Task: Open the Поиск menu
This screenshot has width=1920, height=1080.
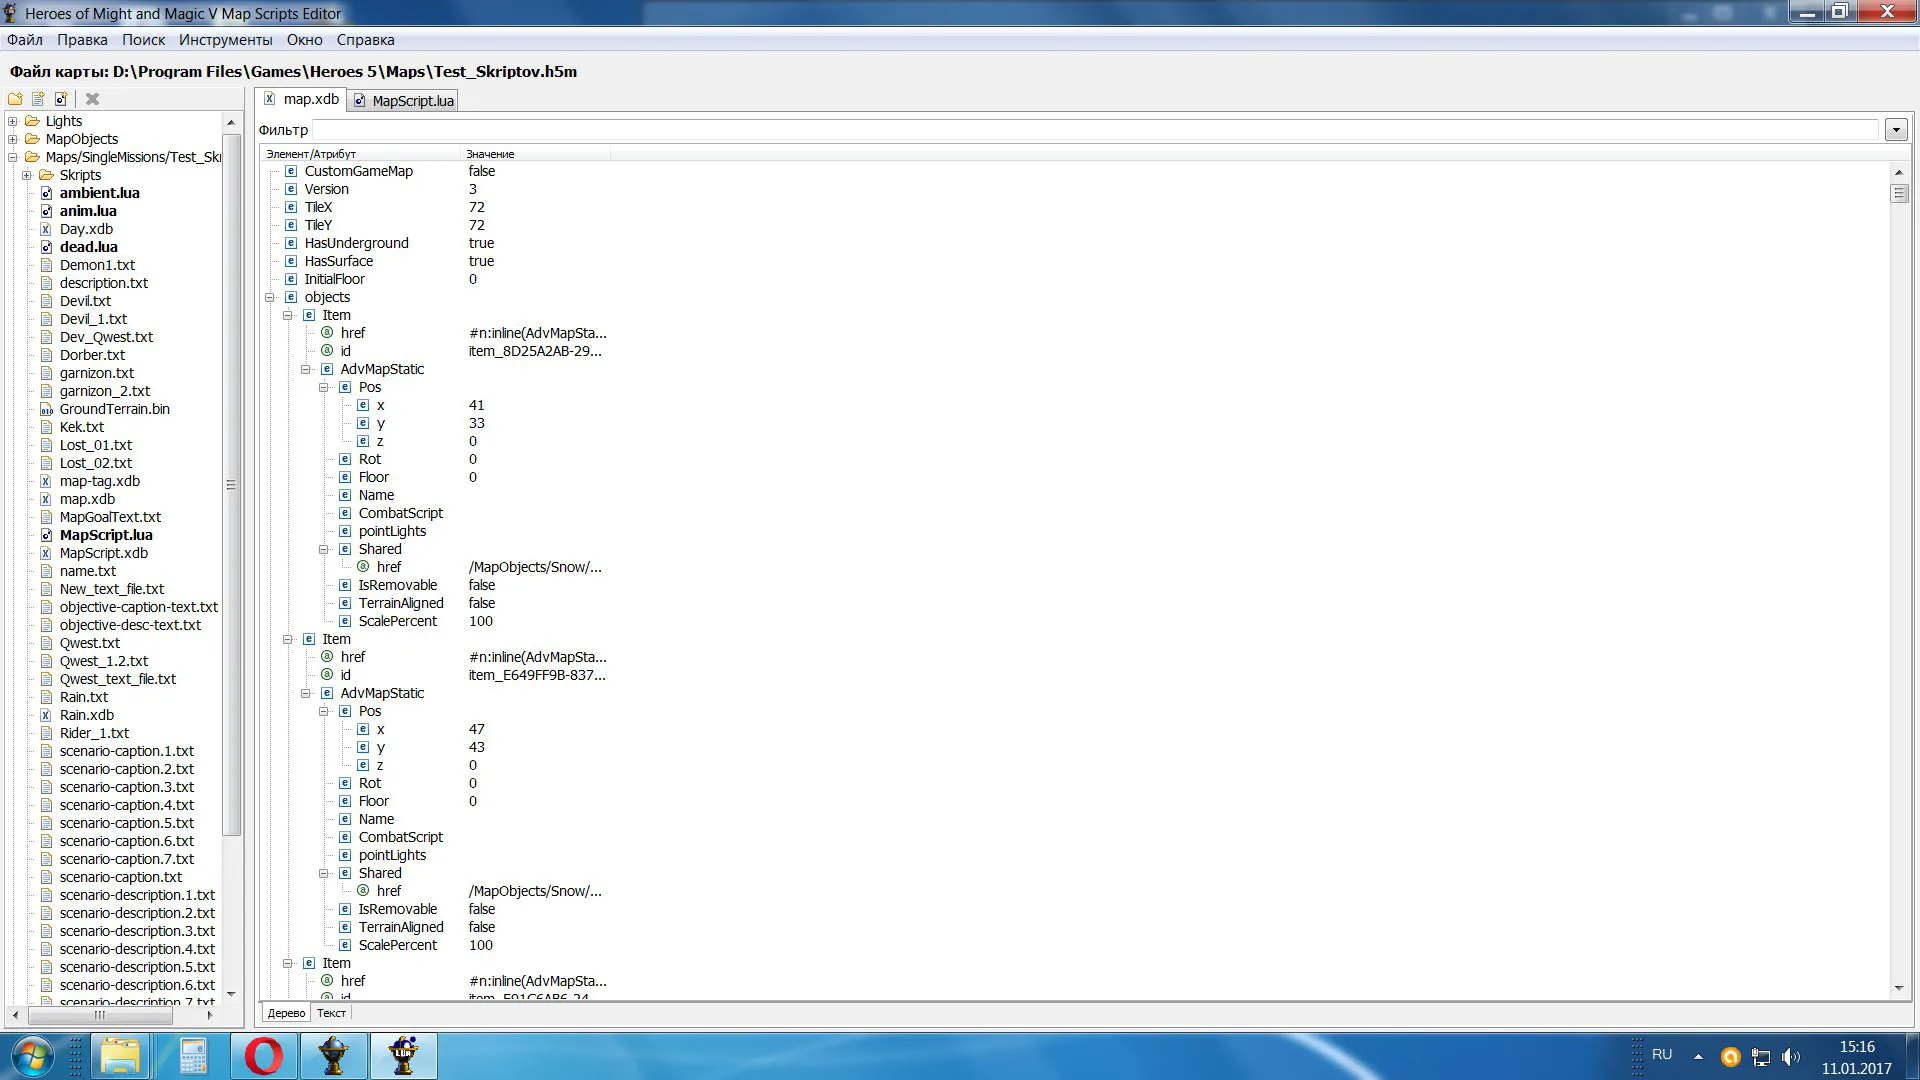Action: [x=143, y=40]
